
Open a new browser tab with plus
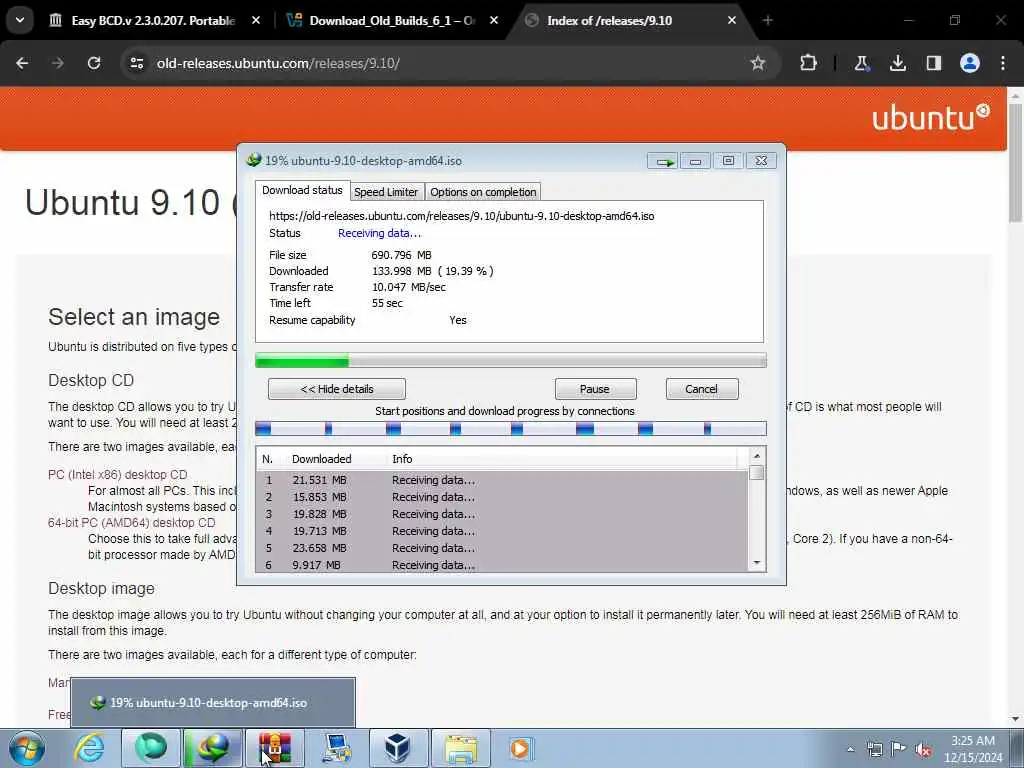click(x=767, y=20)
